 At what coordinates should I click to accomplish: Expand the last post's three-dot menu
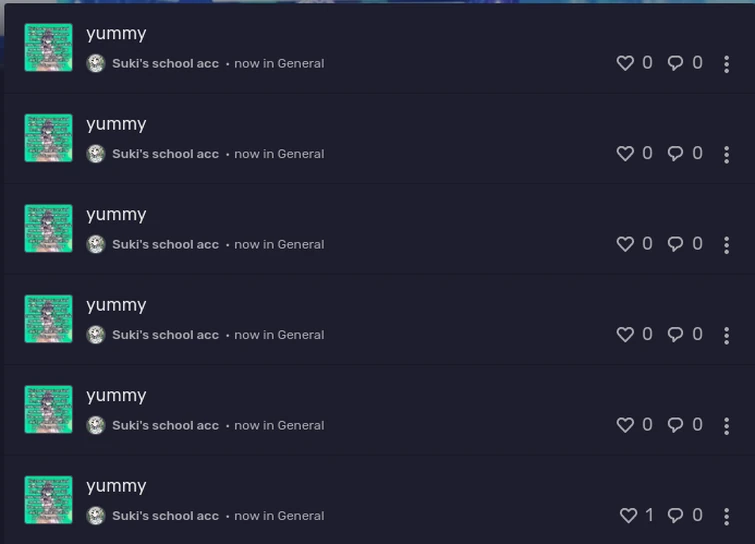point(727,517)
